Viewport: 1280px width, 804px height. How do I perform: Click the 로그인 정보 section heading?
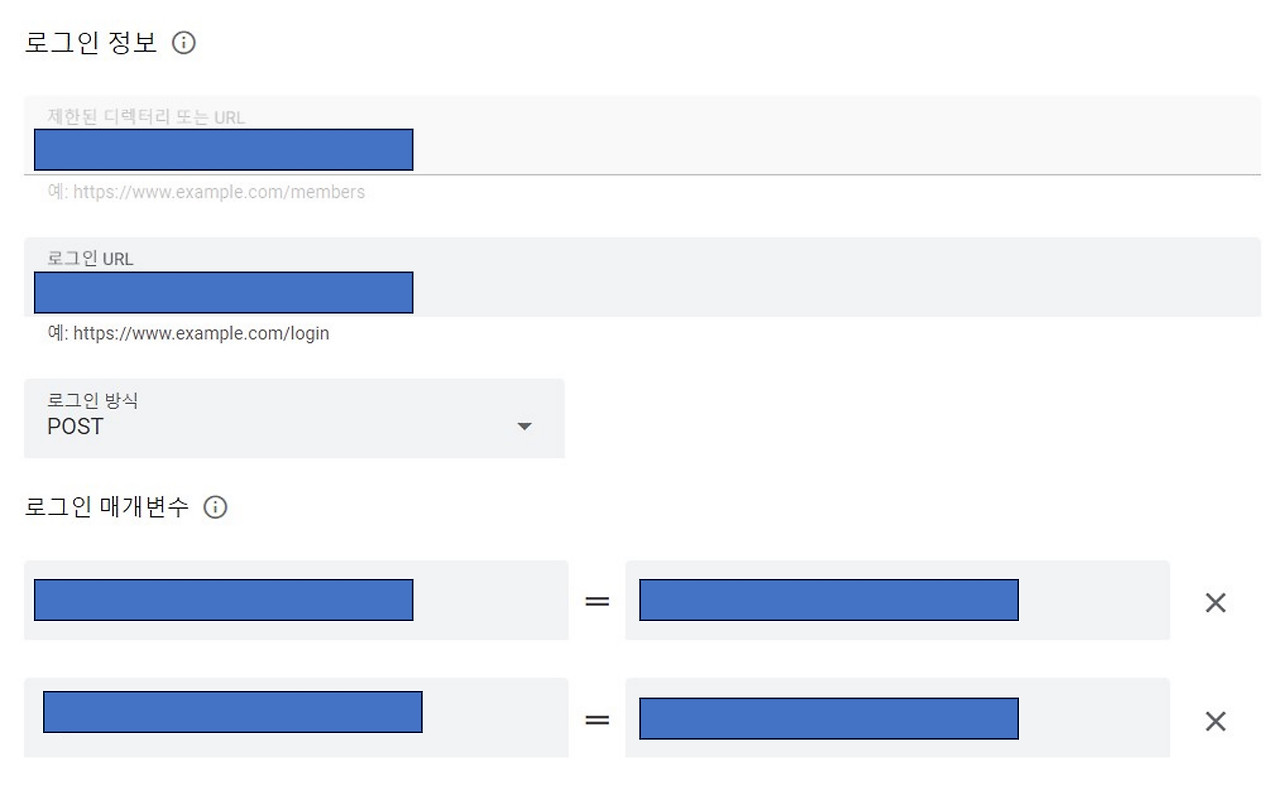click(x=91, y=43)
